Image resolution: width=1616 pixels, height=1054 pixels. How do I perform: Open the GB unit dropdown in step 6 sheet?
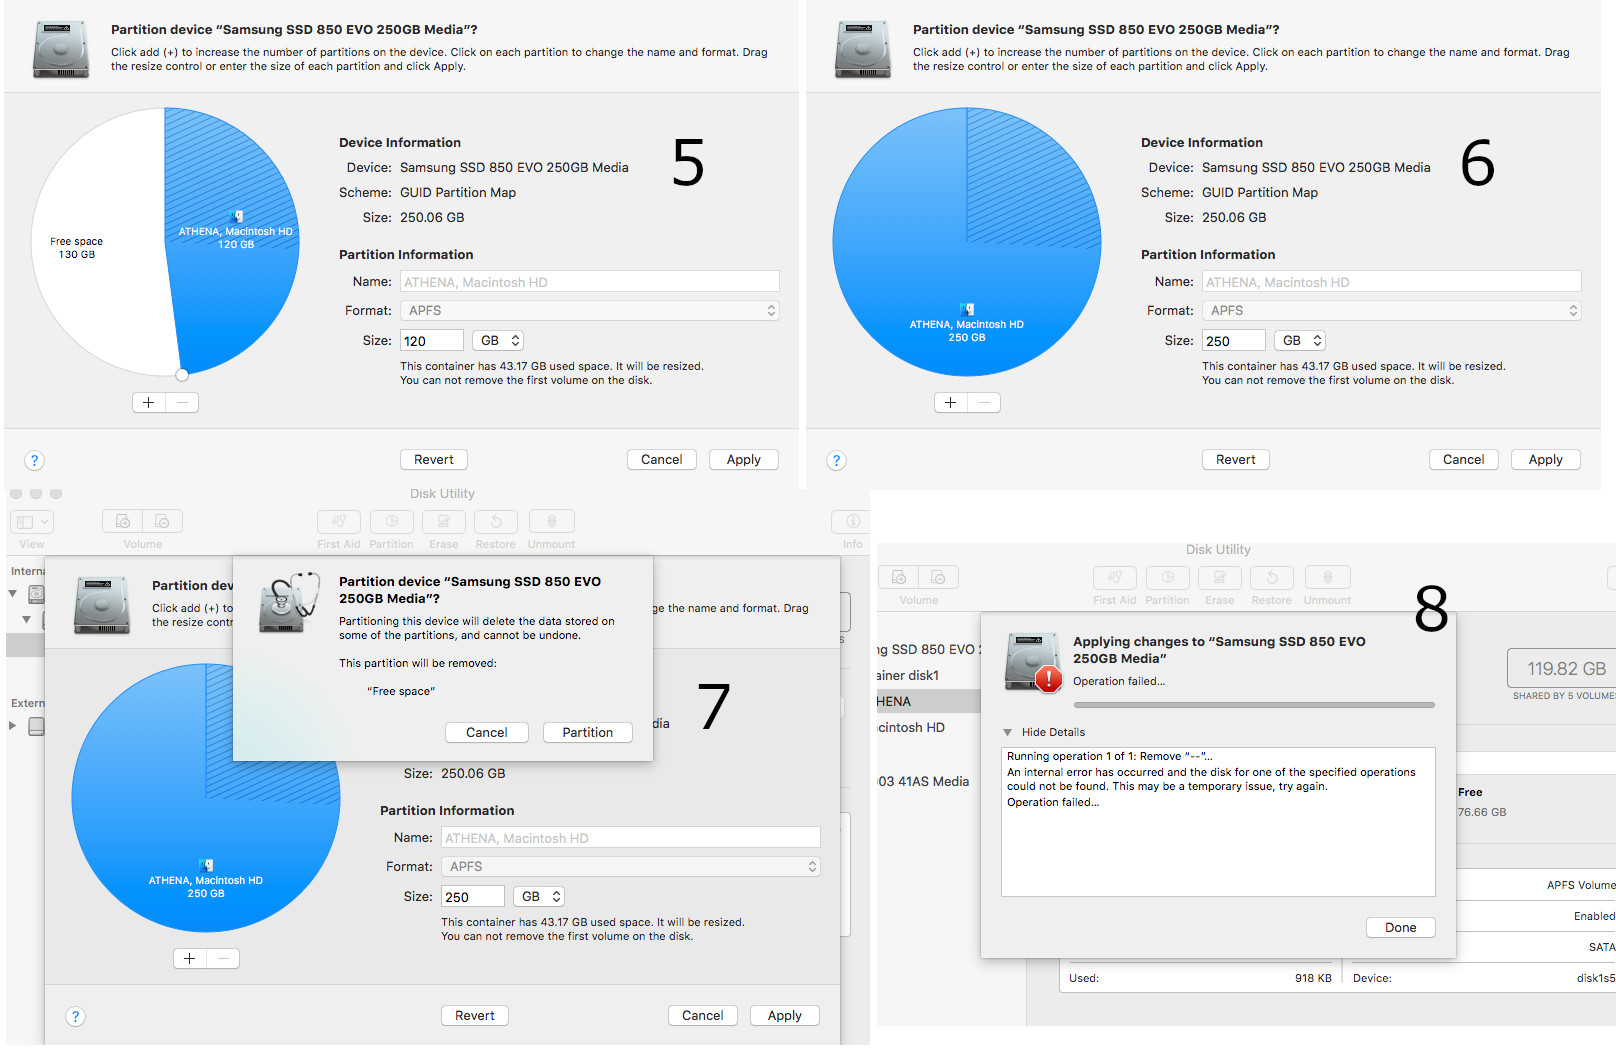(x=1301, y=341)
